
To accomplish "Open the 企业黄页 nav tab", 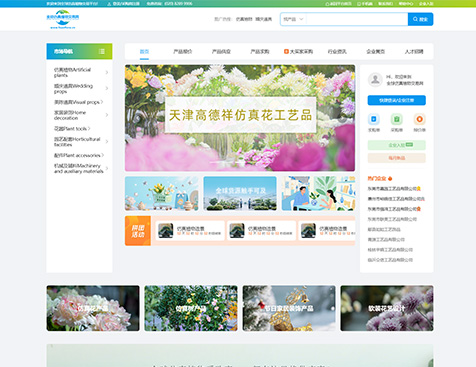I will point(376,51).
